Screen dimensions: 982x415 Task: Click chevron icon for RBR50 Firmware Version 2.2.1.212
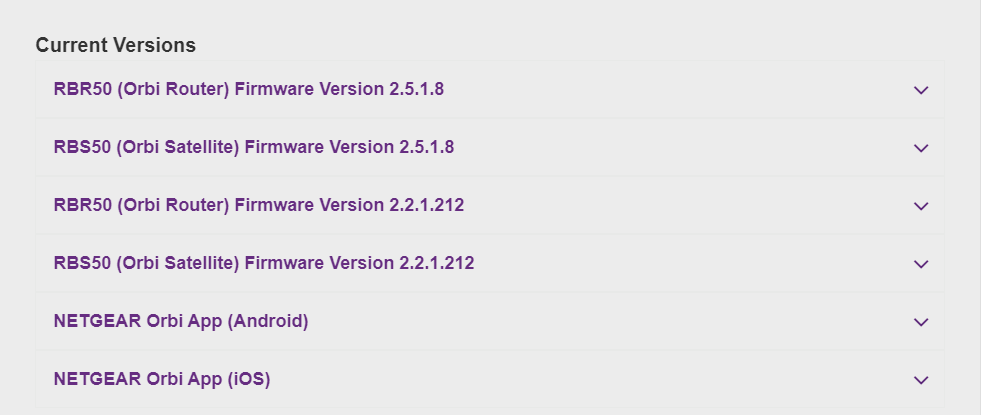921,206
